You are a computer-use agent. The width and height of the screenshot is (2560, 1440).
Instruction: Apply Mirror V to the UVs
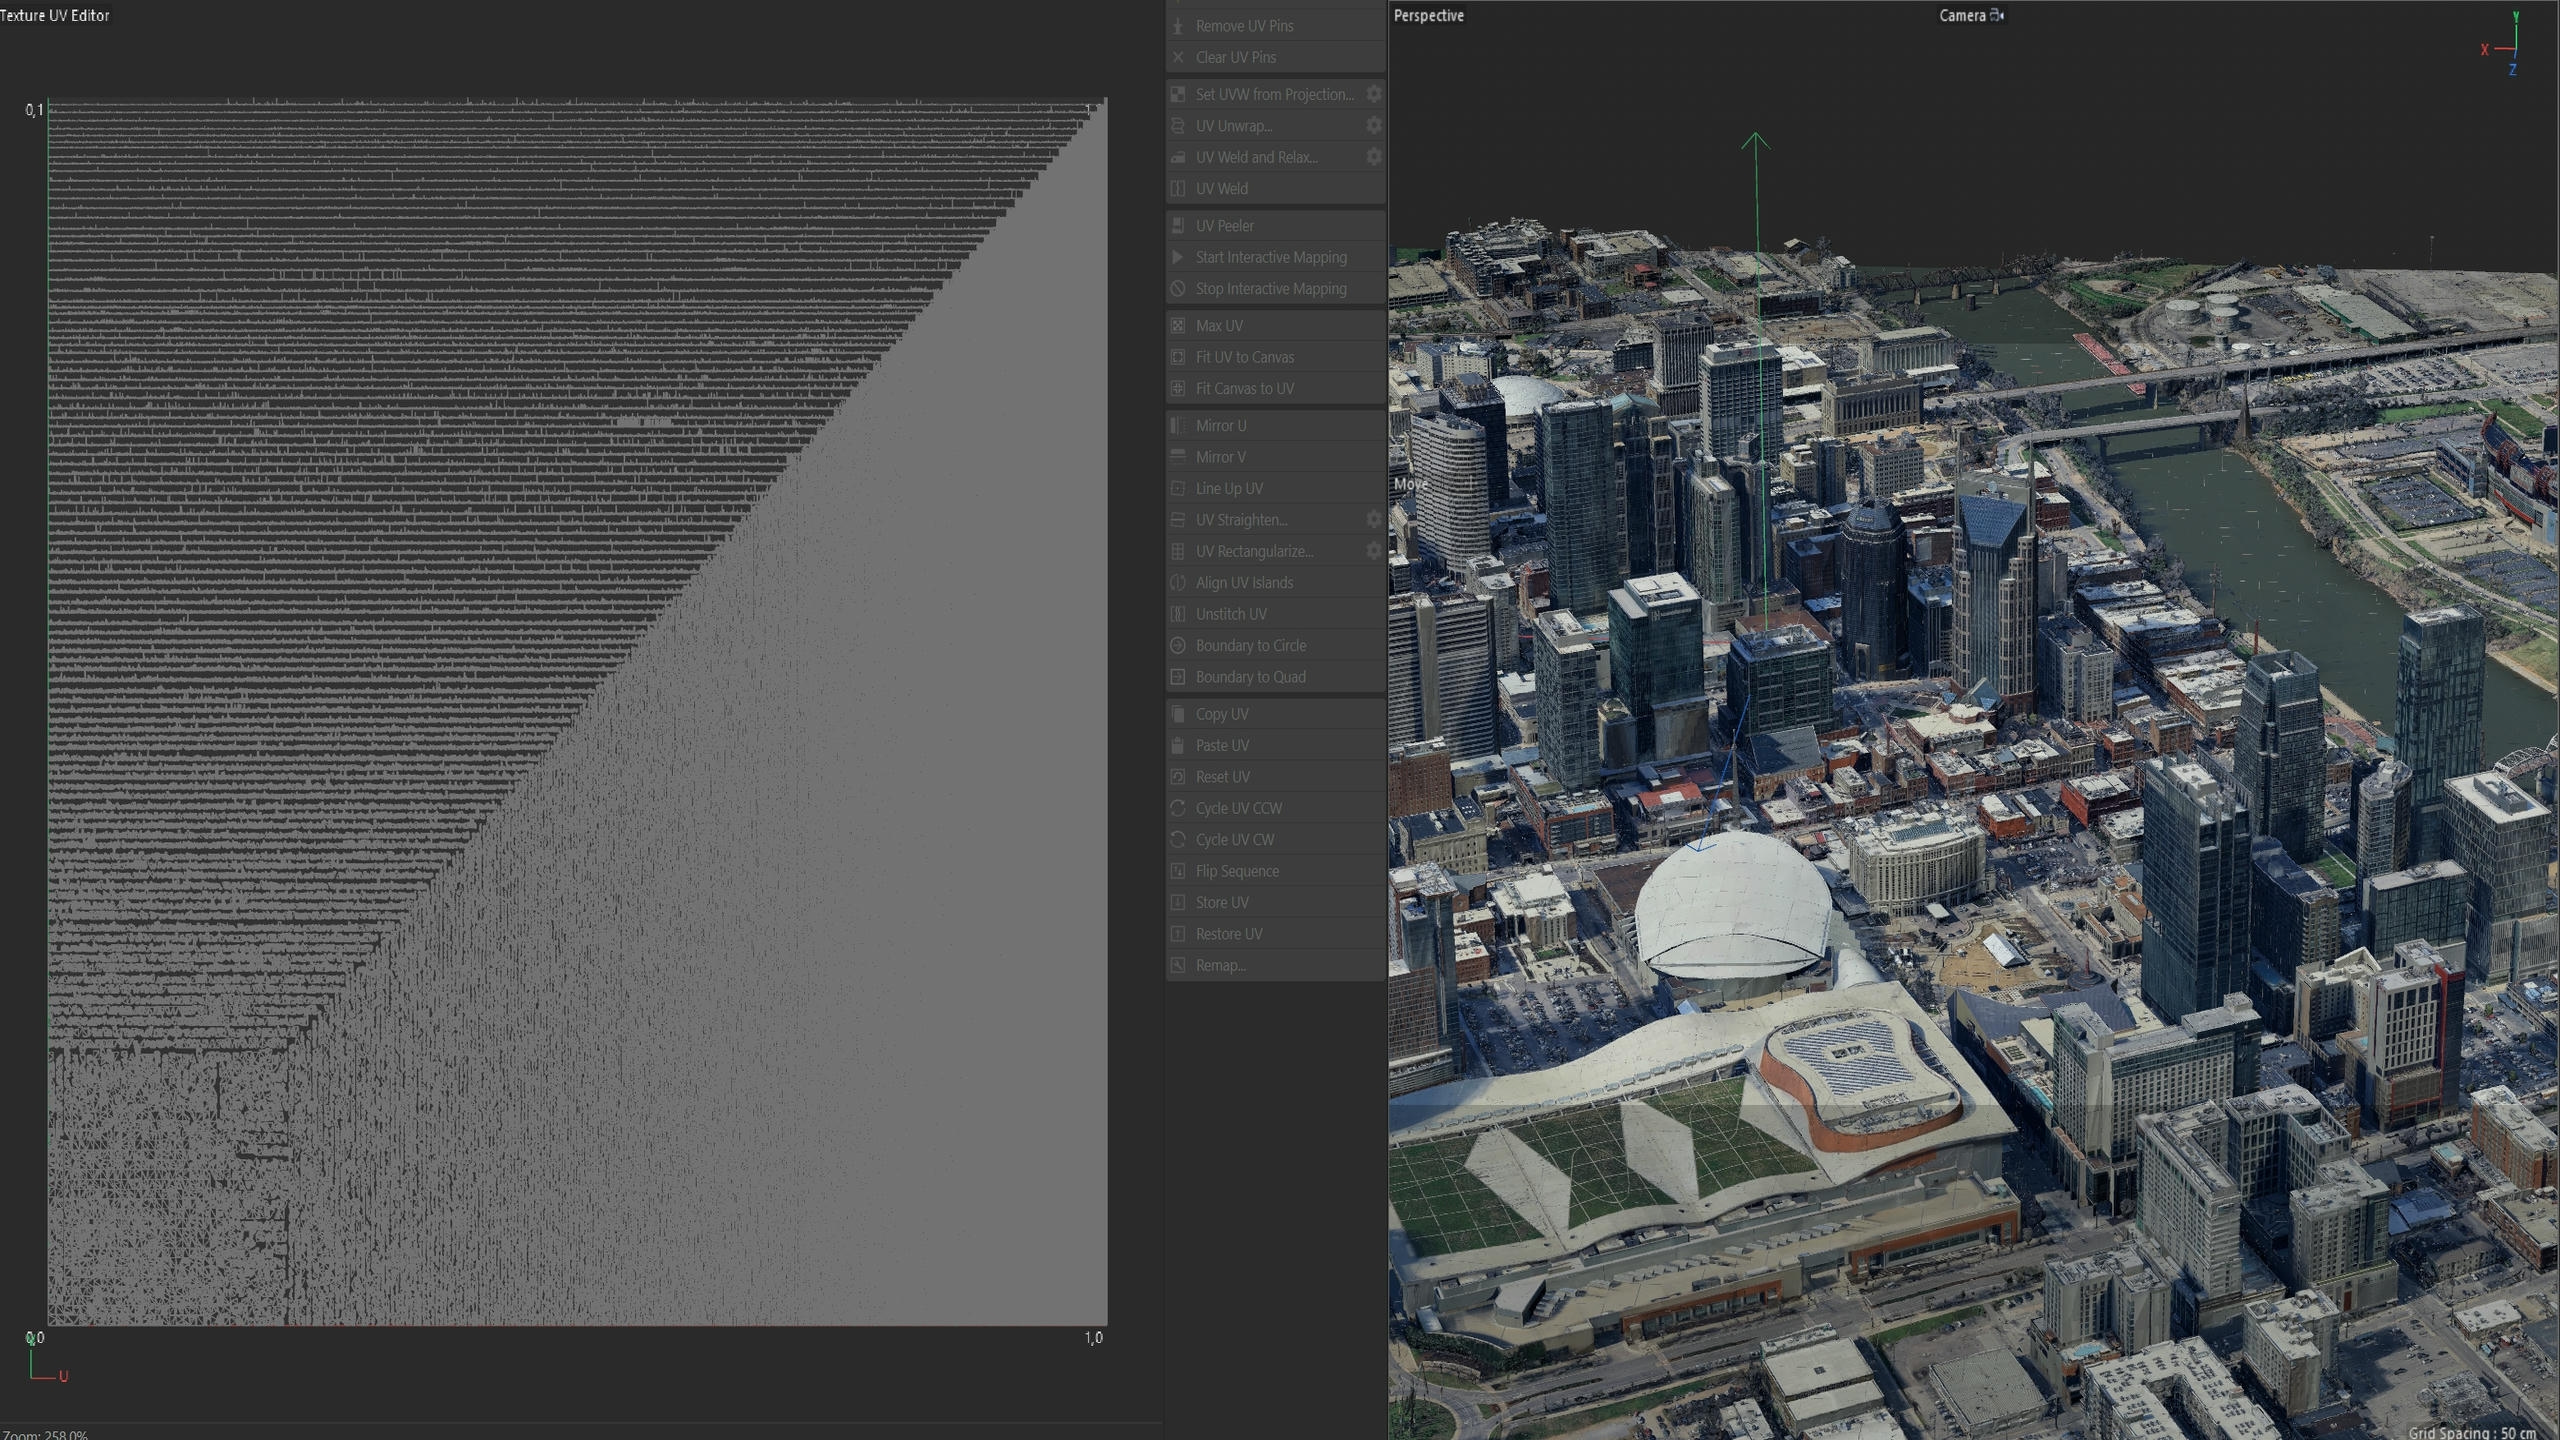click(1275, 457)
